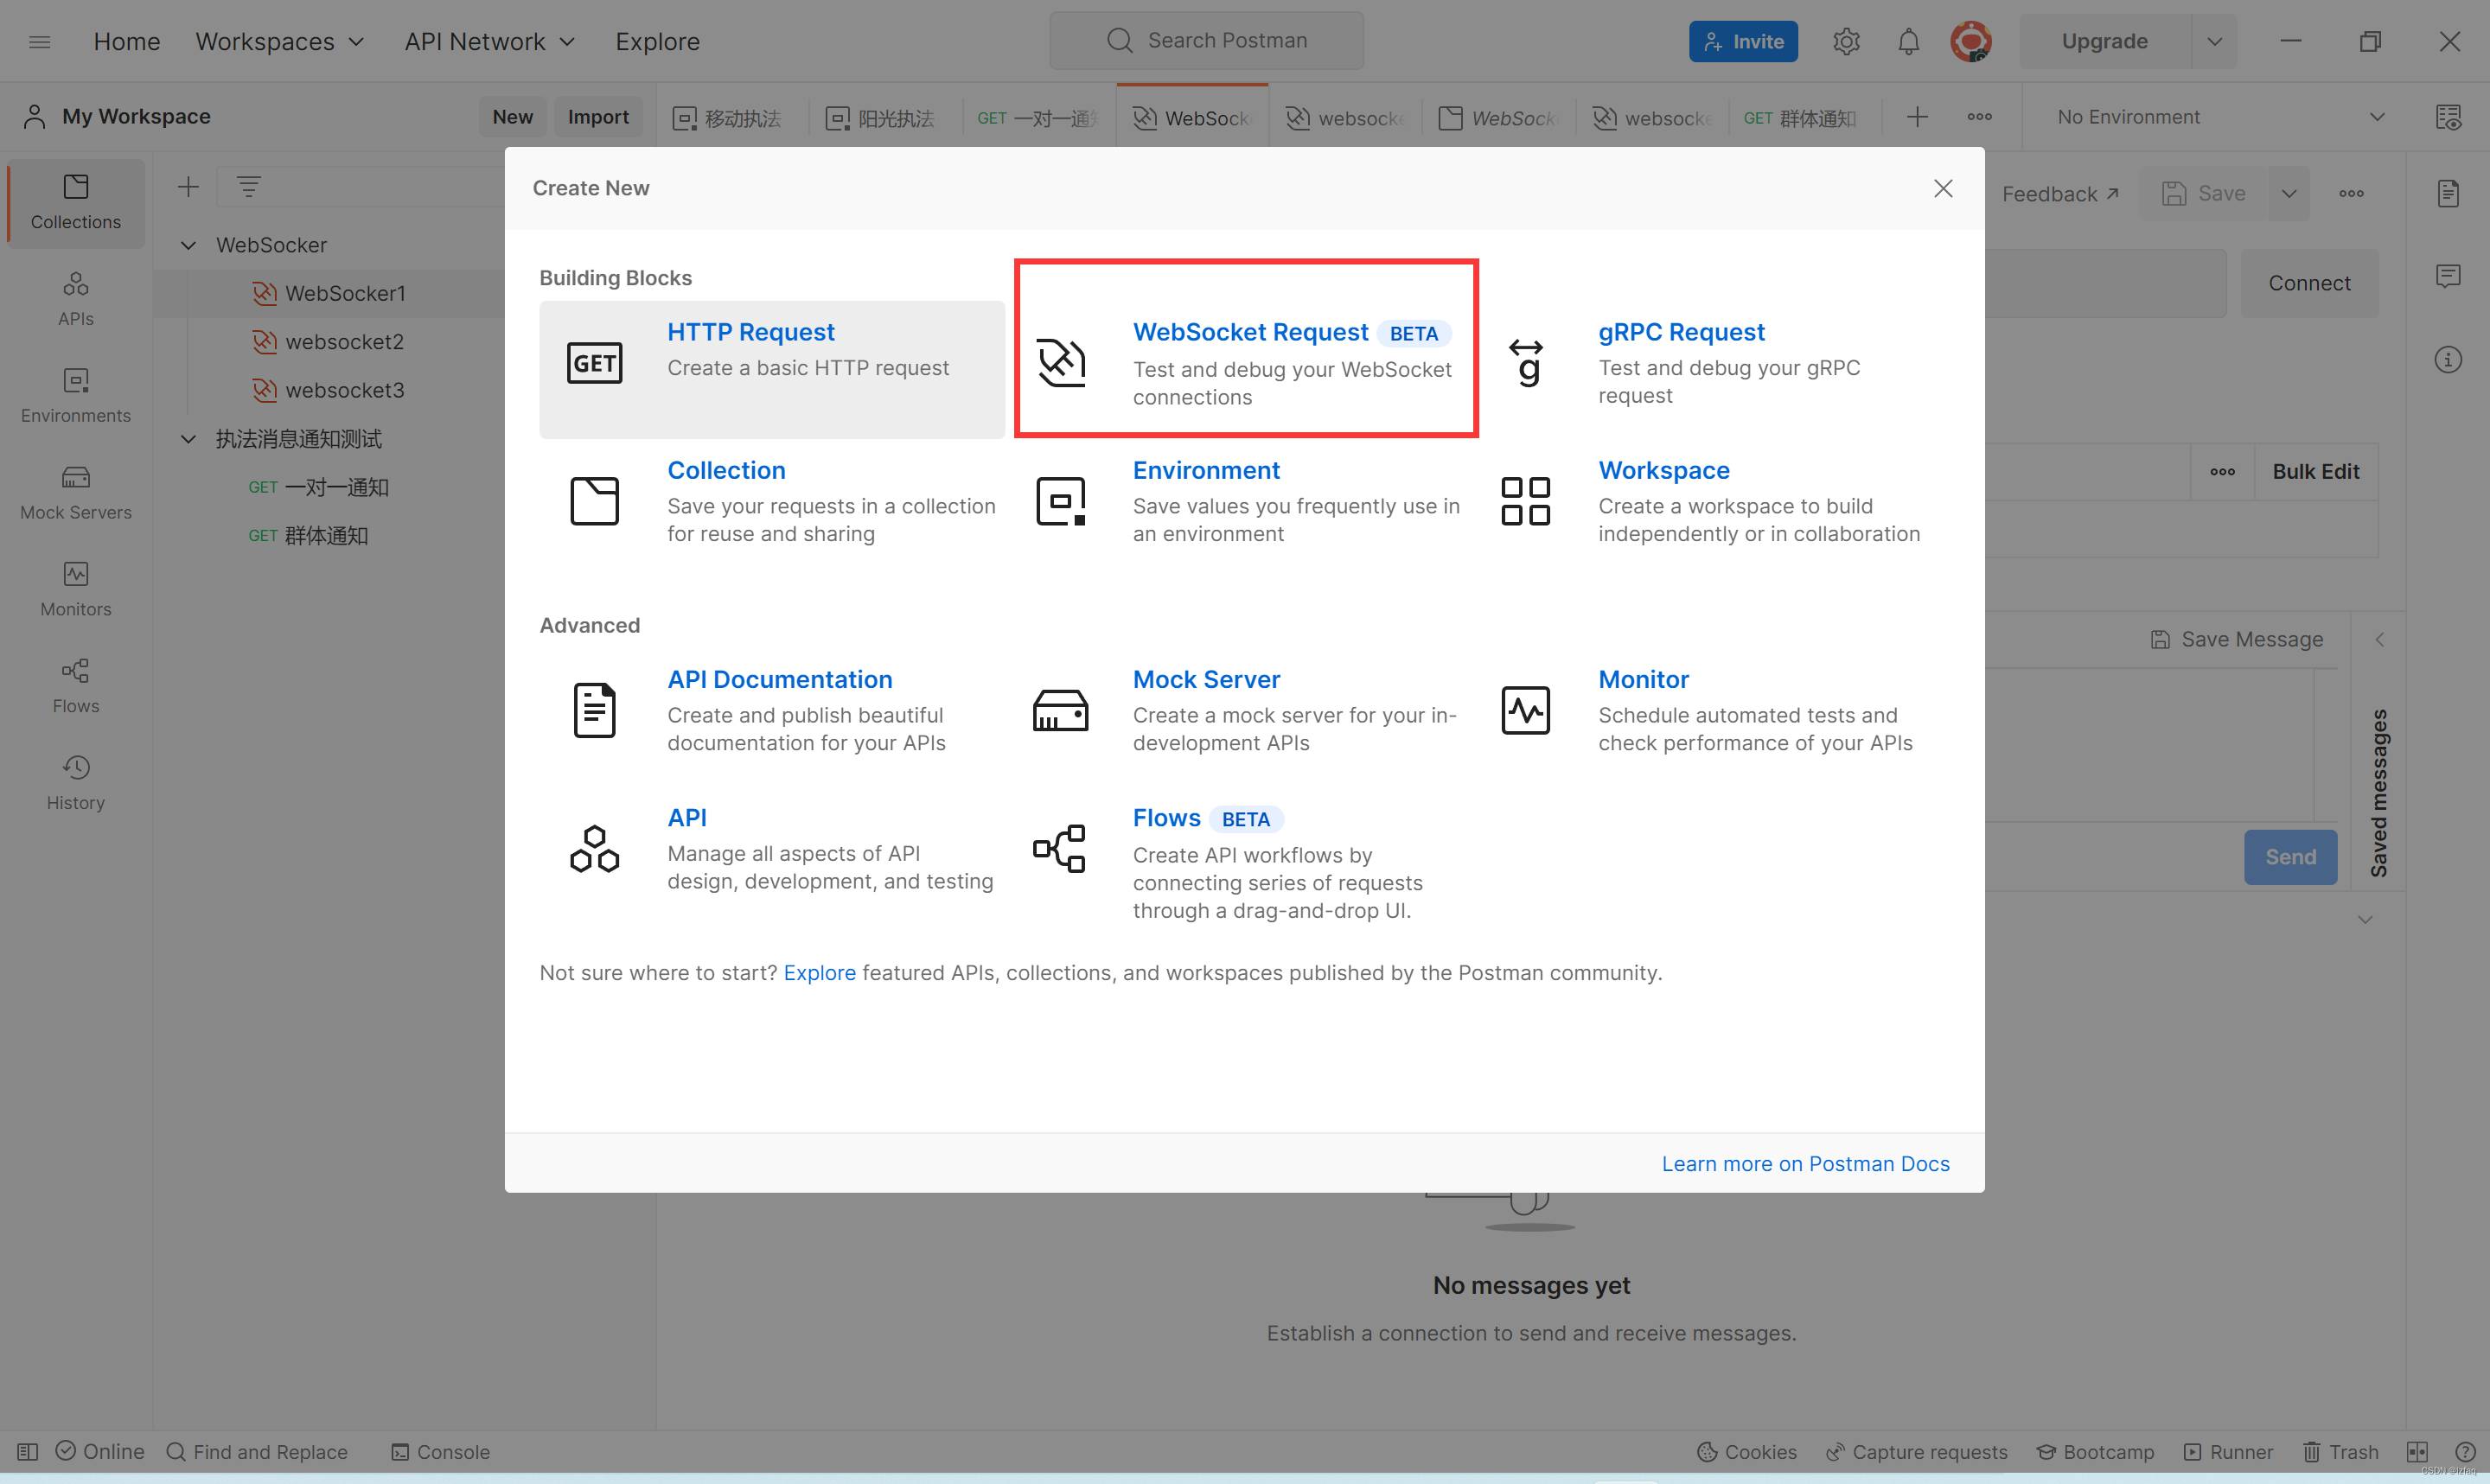Open the Save dropdown arrow

tap(2288, 193)
